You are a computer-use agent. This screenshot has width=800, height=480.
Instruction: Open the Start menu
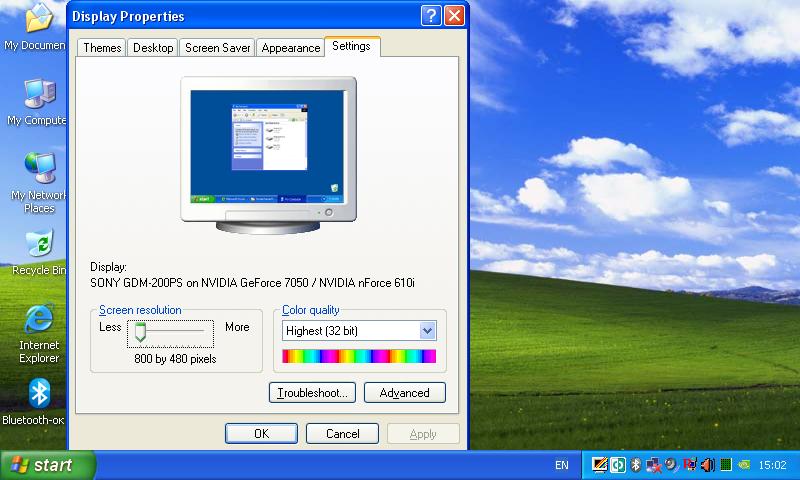[x=47, y=465]
